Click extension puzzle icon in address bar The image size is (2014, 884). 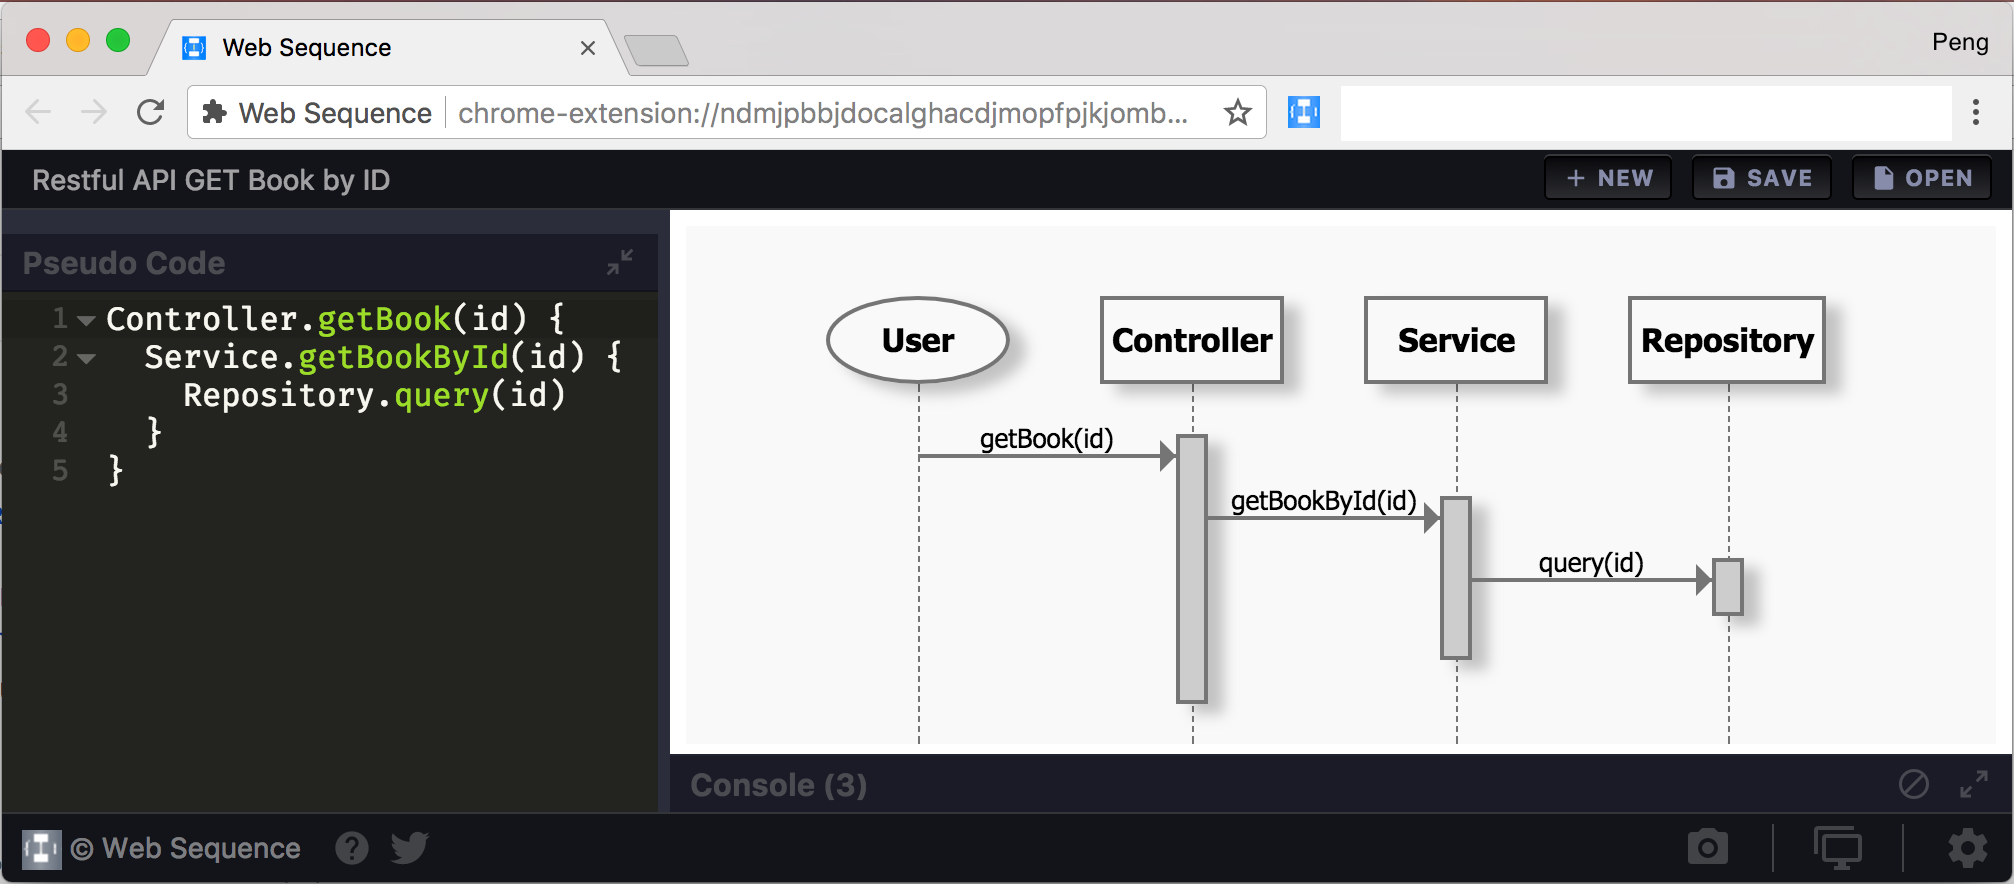coord(214,112)
